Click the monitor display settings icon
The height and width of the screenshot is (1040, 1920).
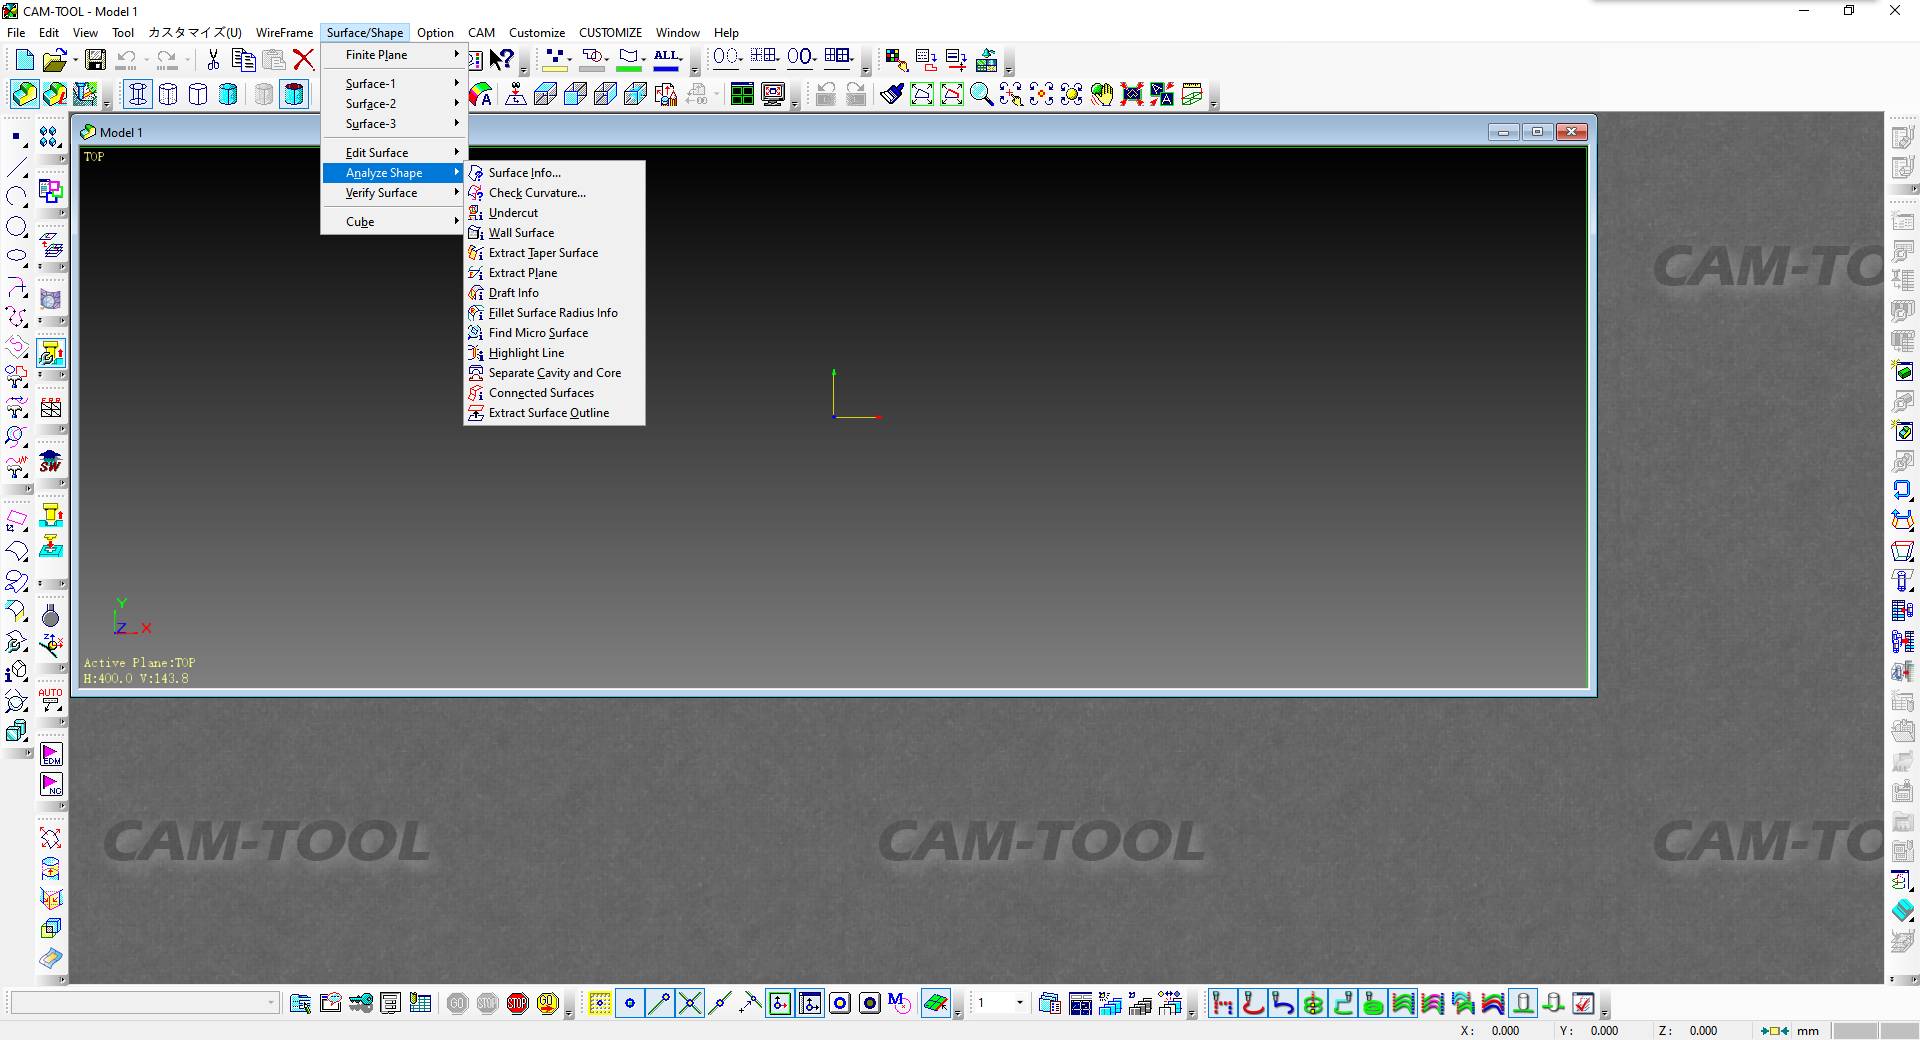tap(773, 94)
